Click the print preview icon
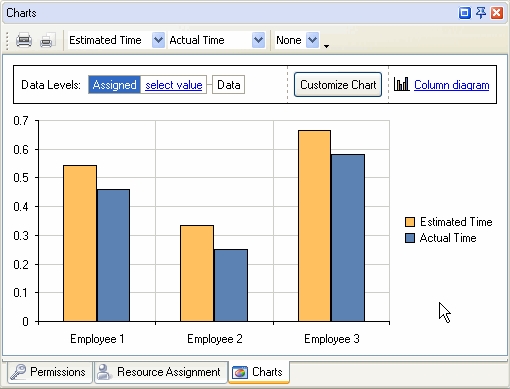Image resolution: width=510 pixels, height=389 pixels. [x=47, y=40]
